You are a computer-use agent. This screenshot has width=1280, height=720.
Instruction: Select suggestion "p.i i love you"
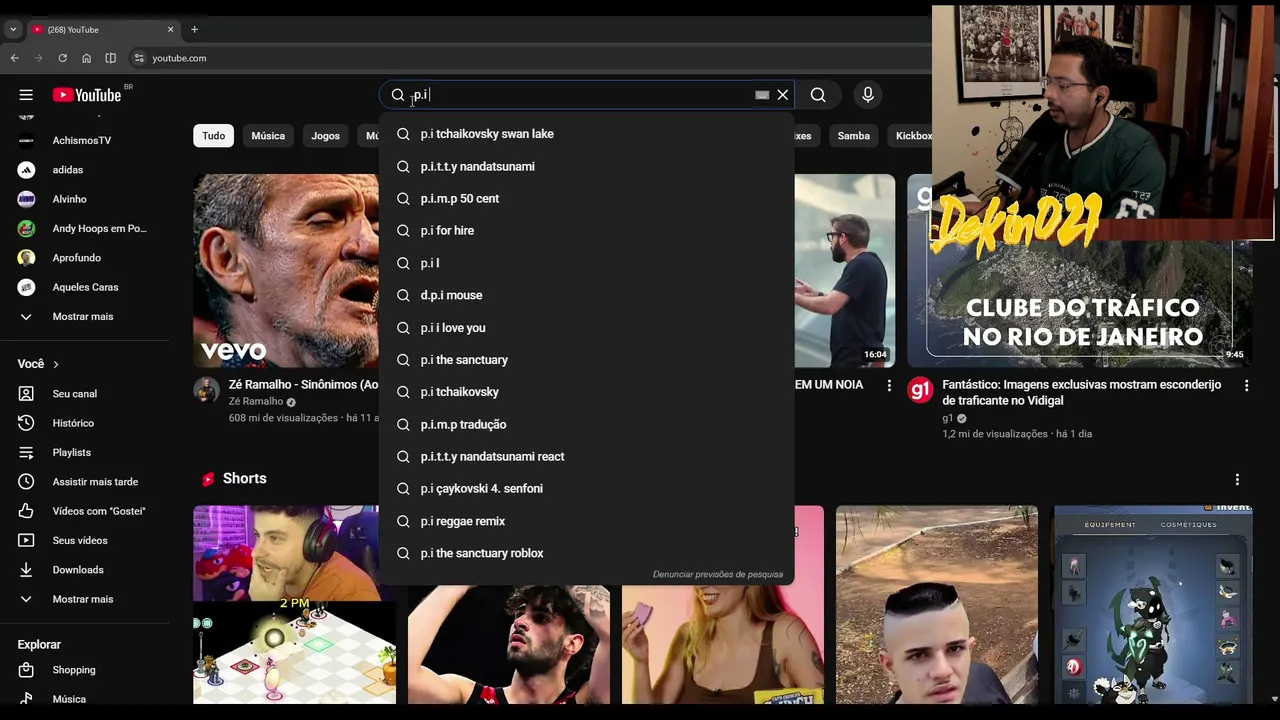point(587,327)
